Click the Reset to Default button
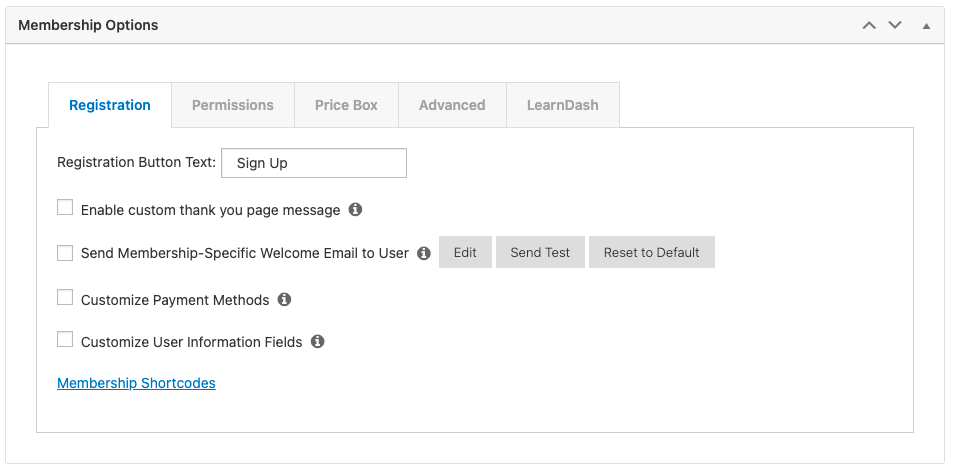Image resolution: width=958 pixels, height=473 pixels. coord(651,253)
